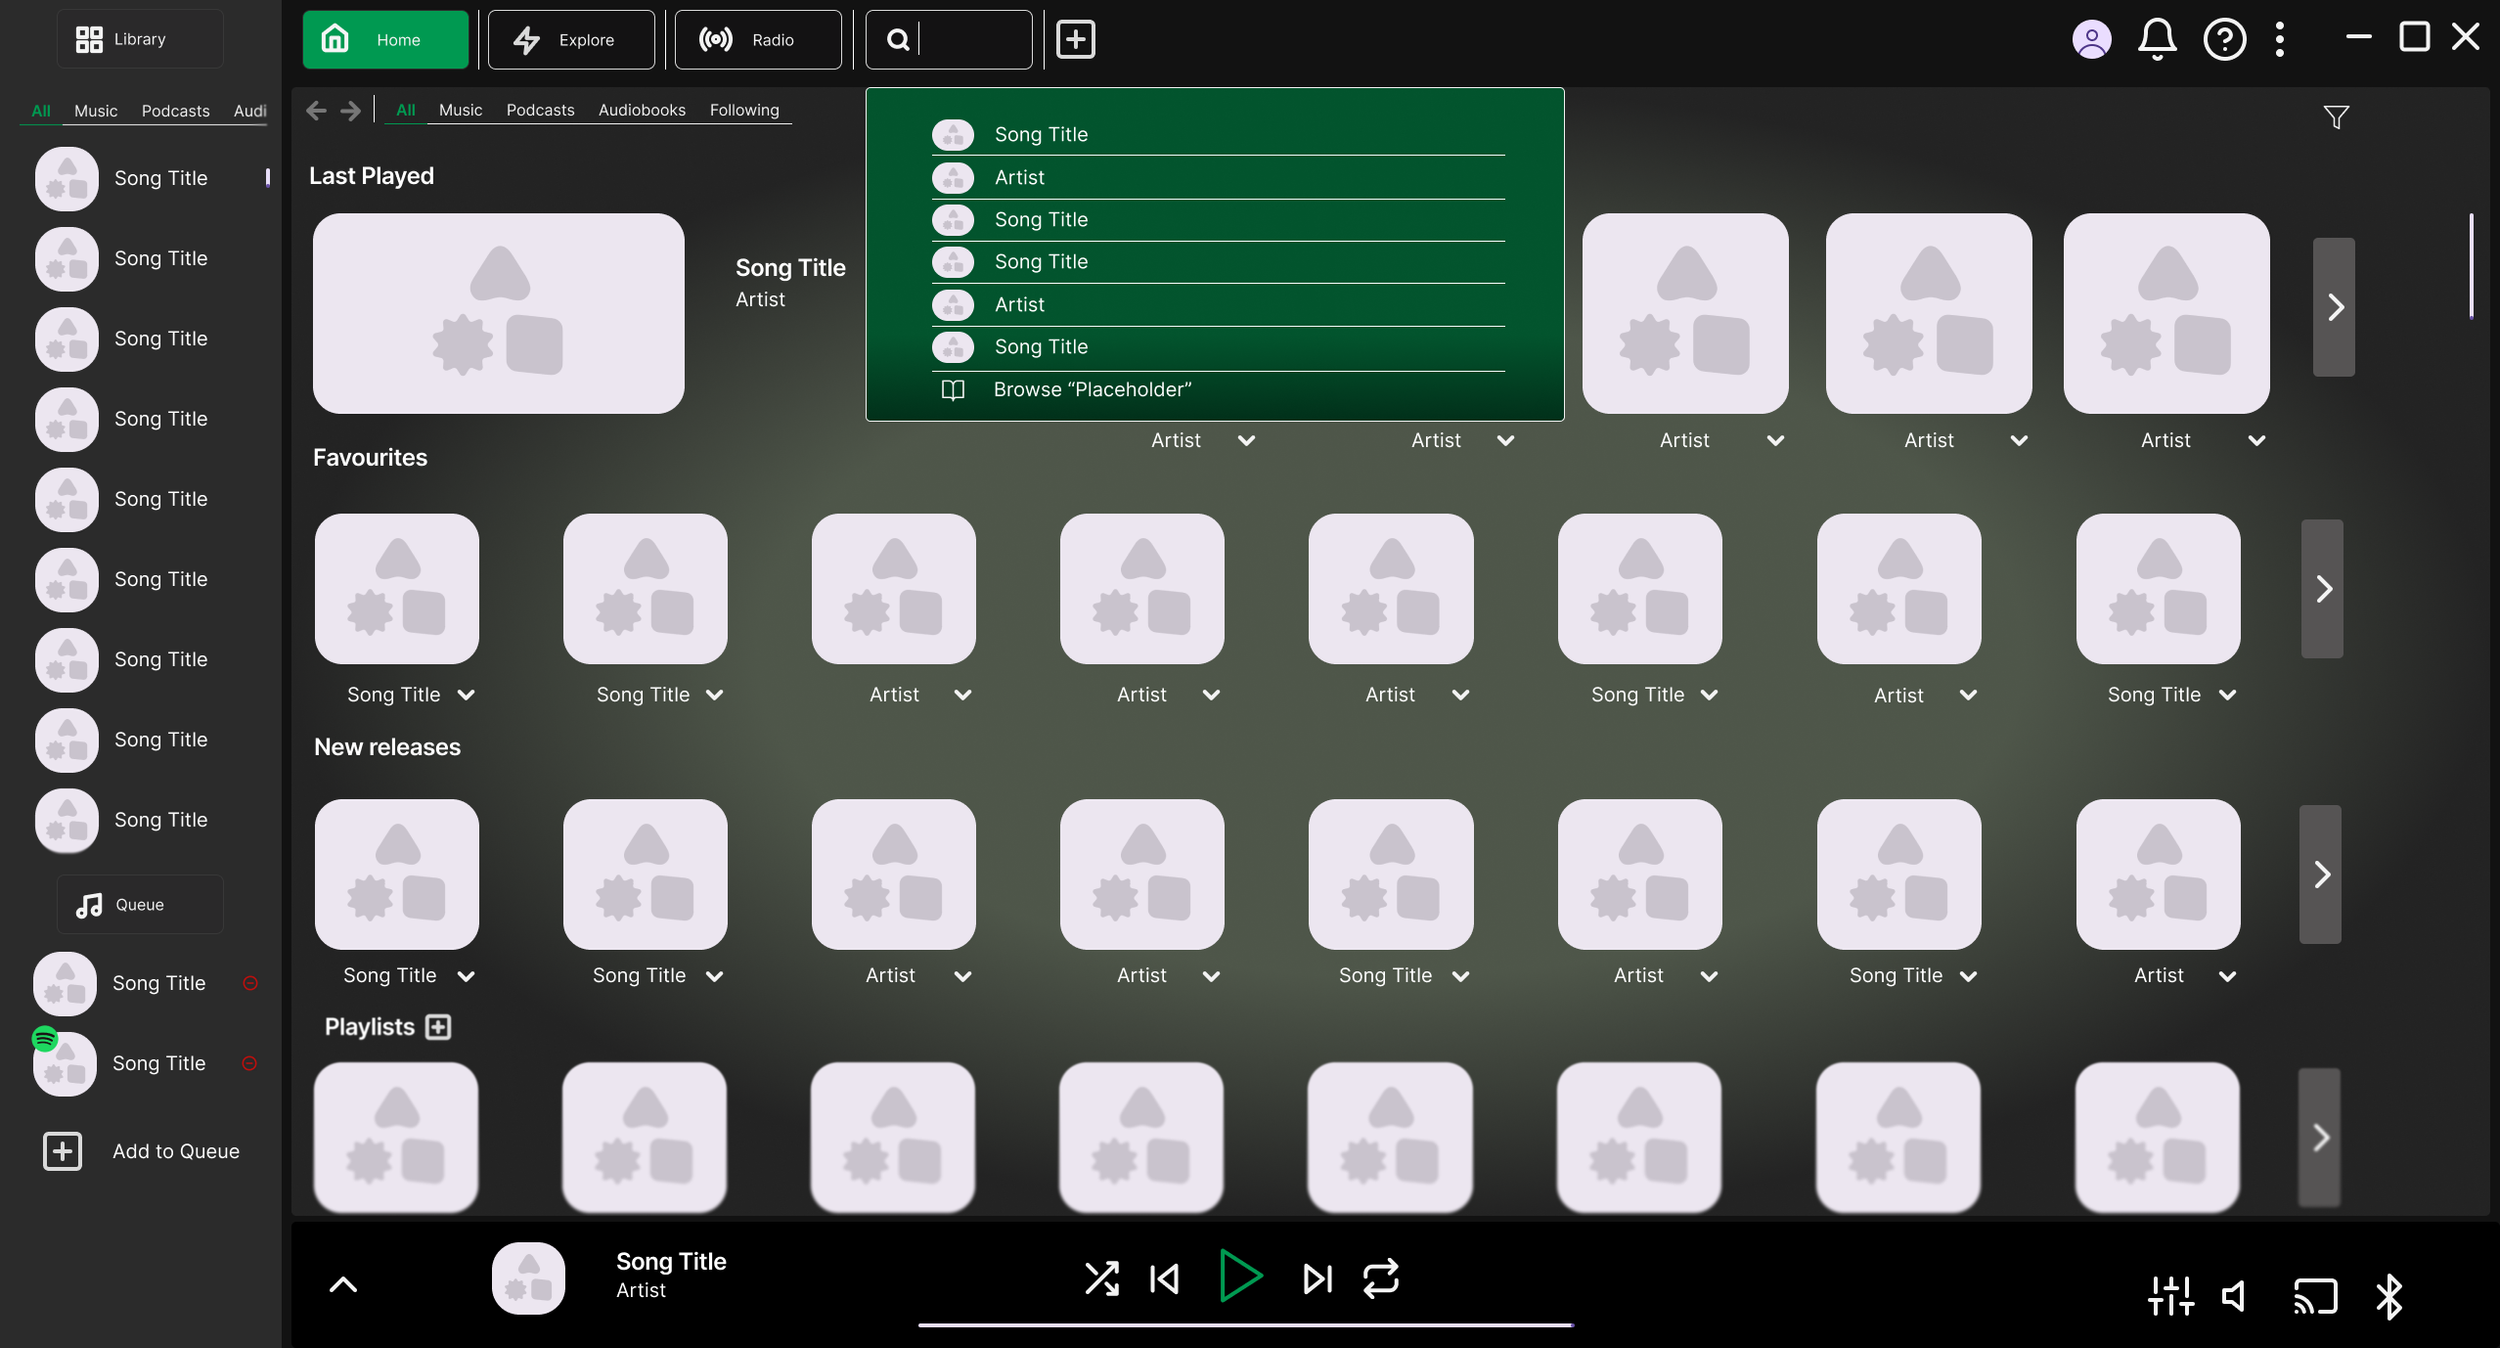Image resolution: width=2500 pixels, height=1348 pixels.
Task: Open the Explore page
Action: pos(571,40)
